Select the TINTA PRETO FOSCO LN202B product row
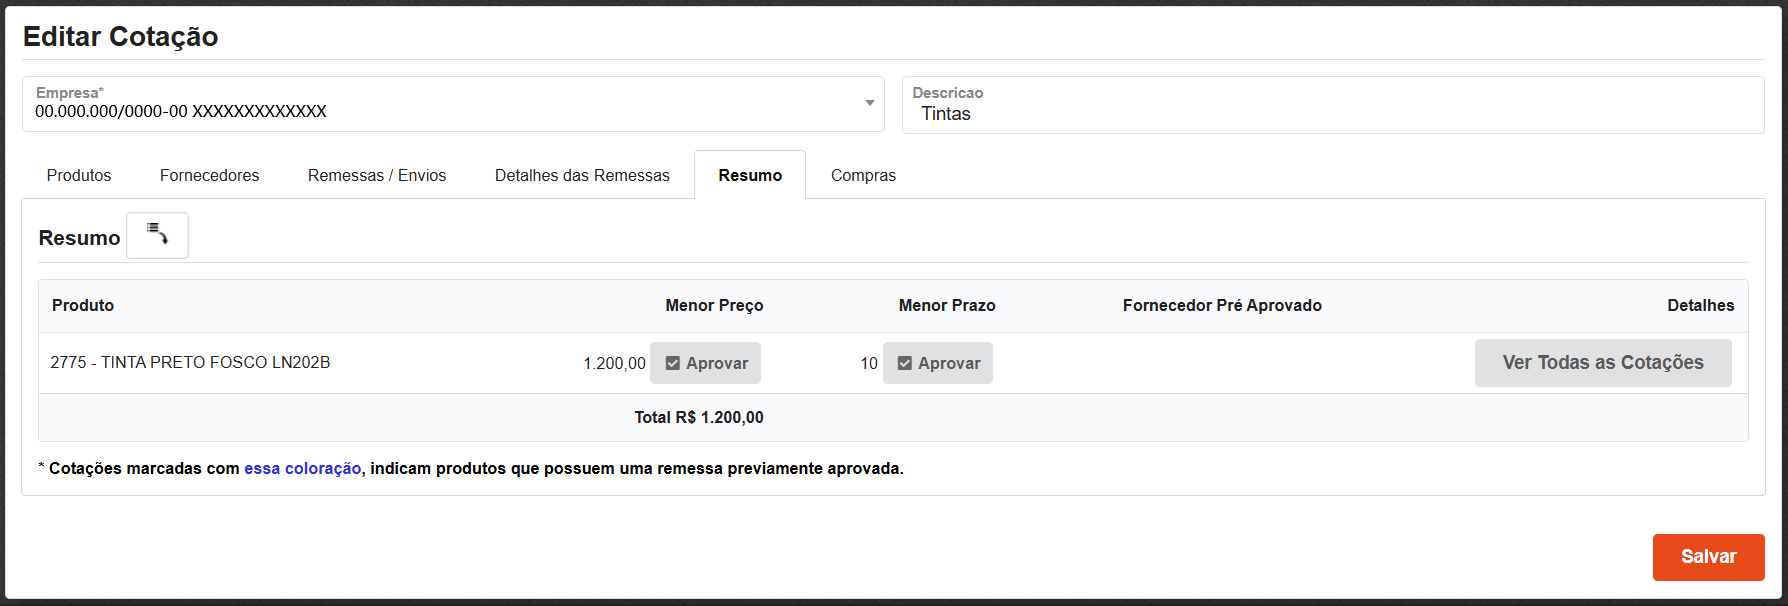Image resolution: width=1788 pixels, height=606 pixels. click(x=190, y=362)
